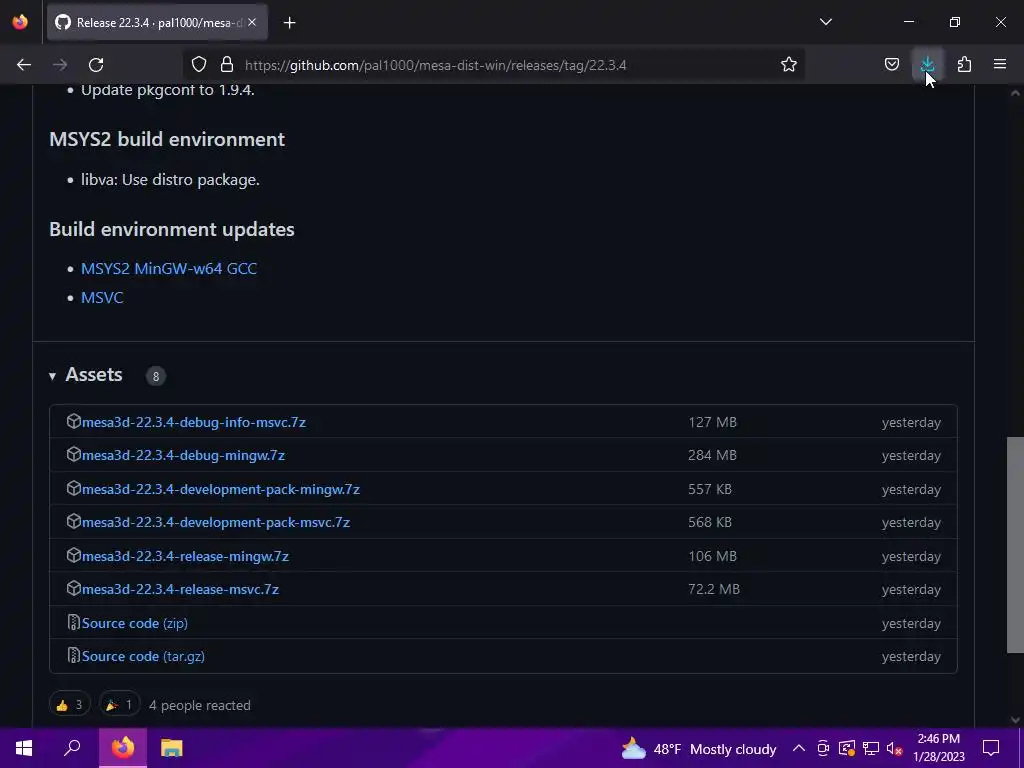Screen dimensions: 1024x768
Task: Click package icon beside release-msvc.7z
Action: 73,588
